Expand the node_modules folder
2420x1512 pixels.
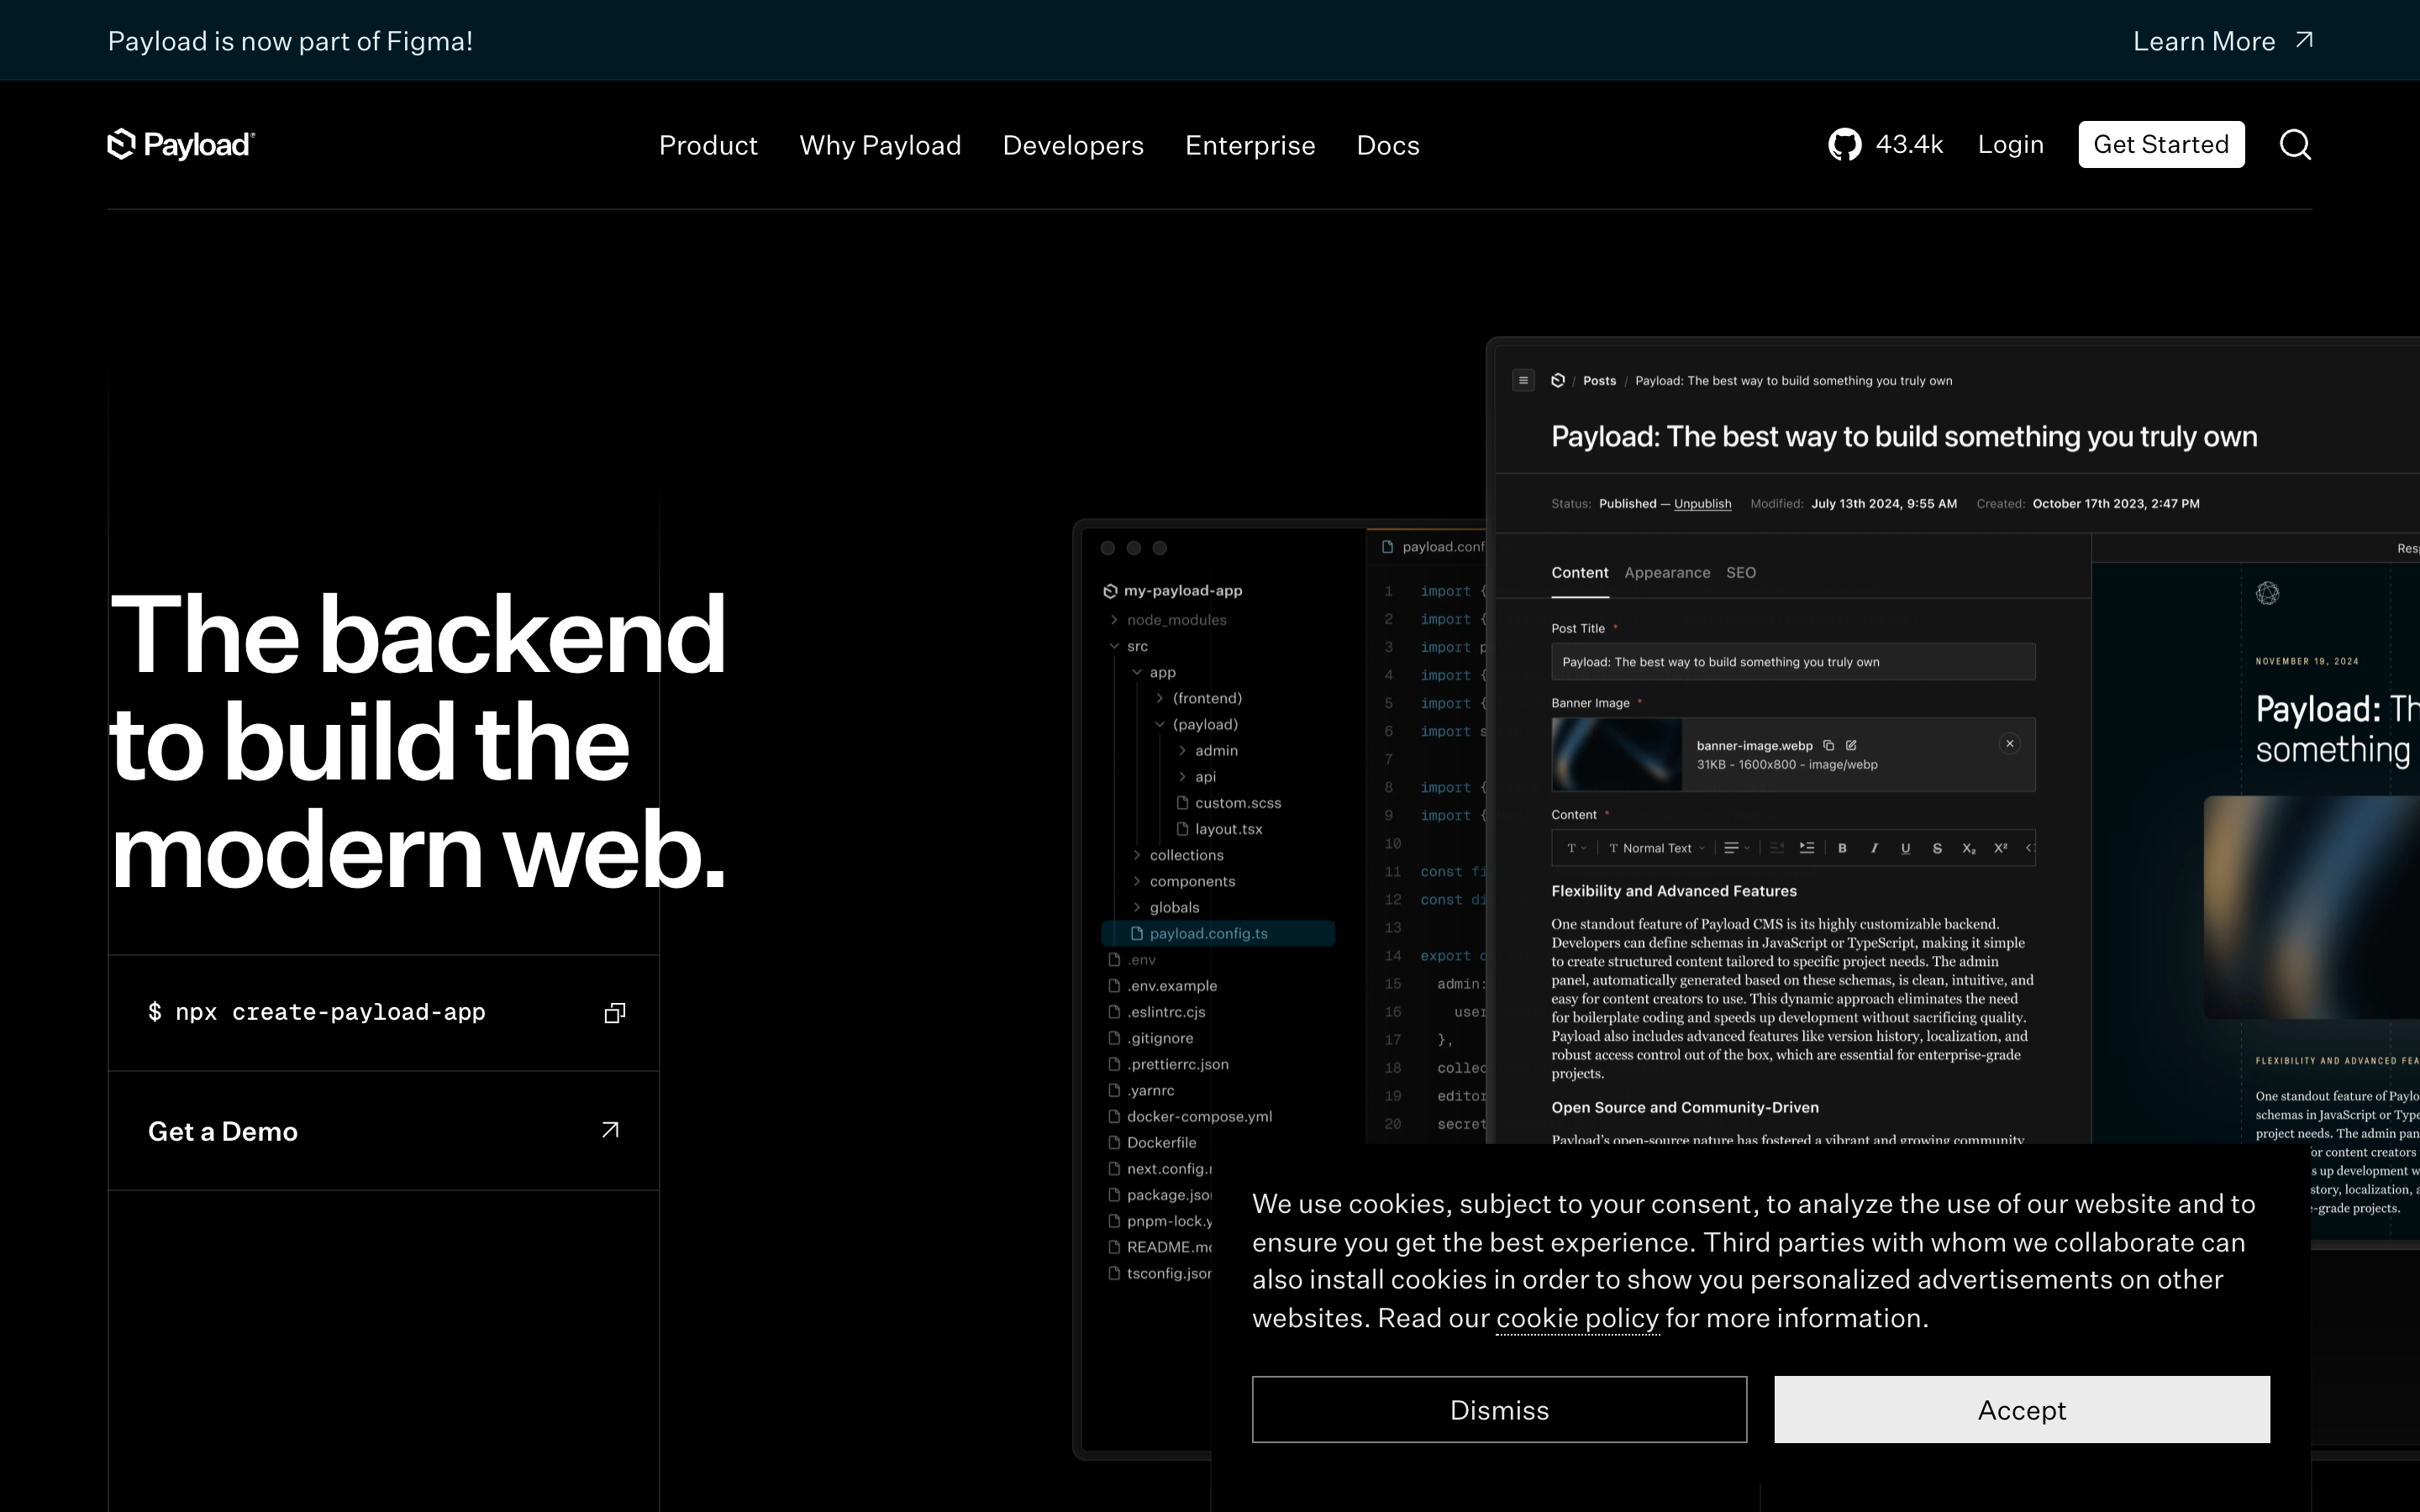tap(1114, 620)
